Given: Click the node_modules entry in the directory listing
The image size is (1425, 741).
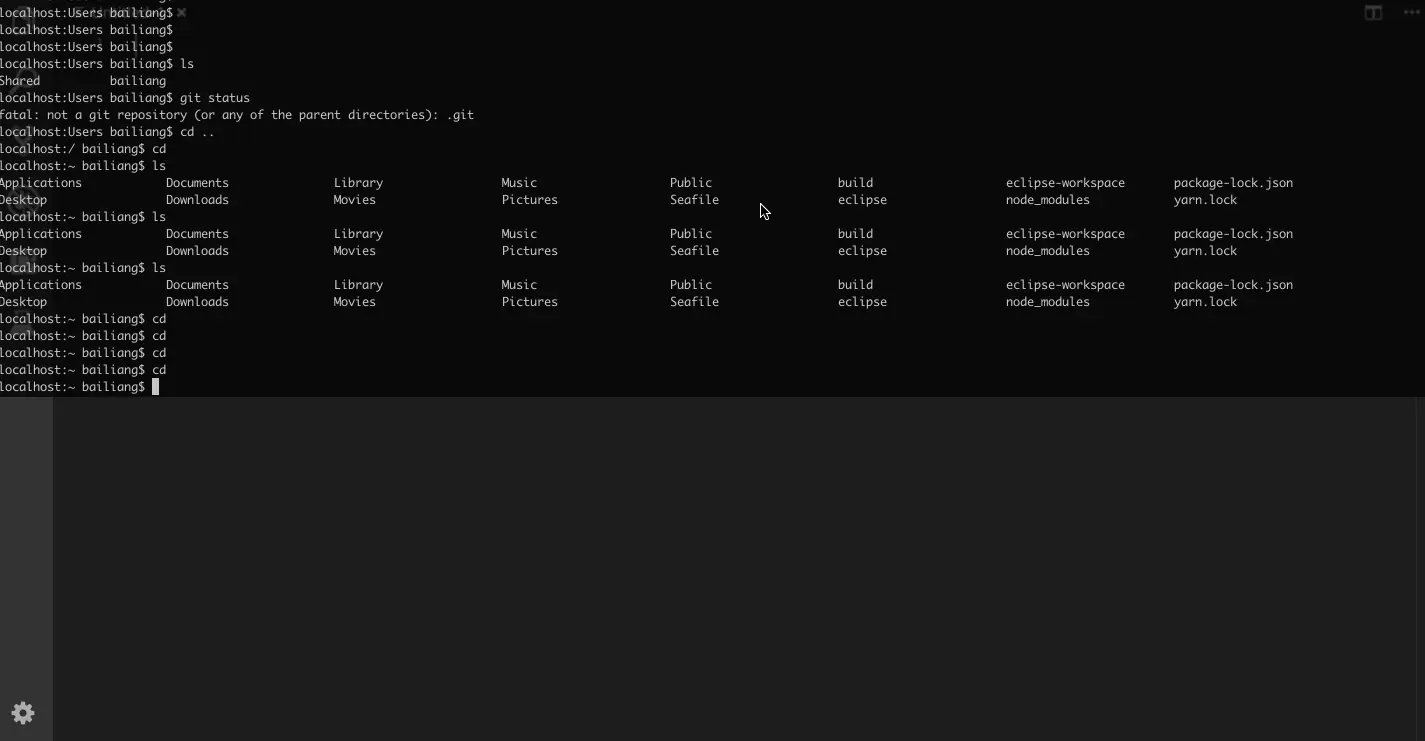Looking at the screenshot, I should point(1046,199).
